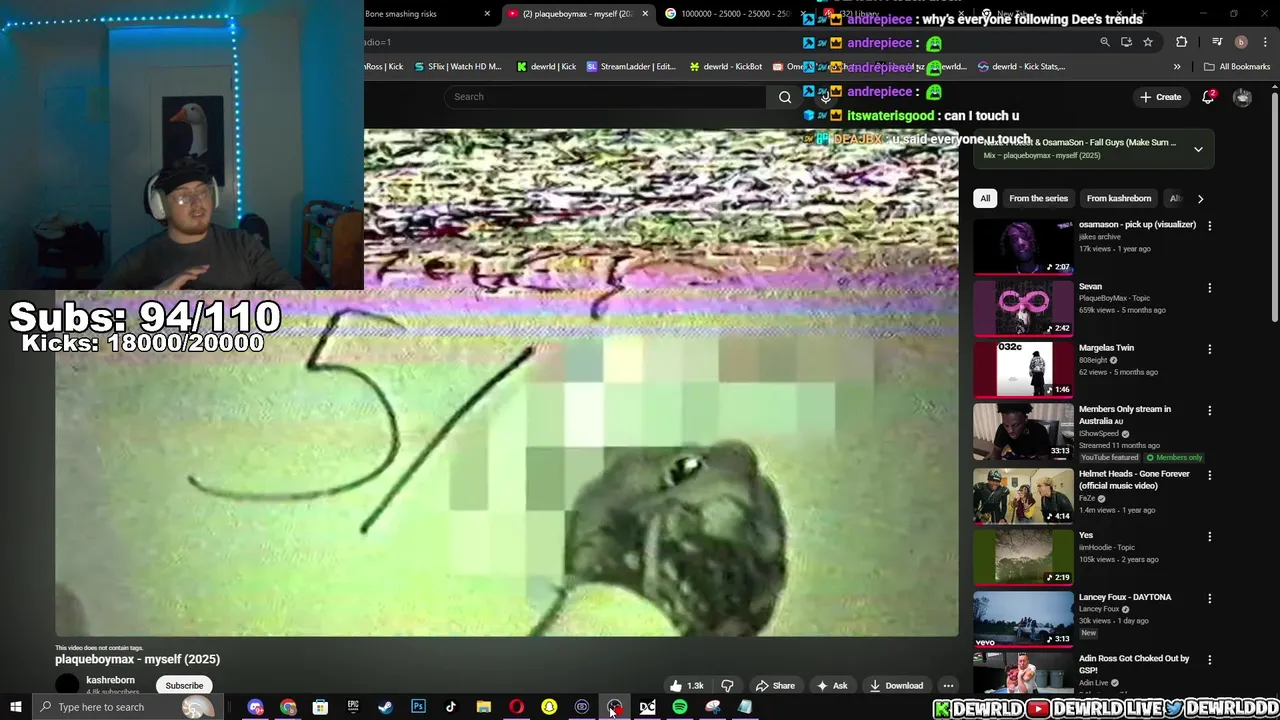Open All Bookmarks folder
Screen dimensions: 1280x720
pos(1237,67)
